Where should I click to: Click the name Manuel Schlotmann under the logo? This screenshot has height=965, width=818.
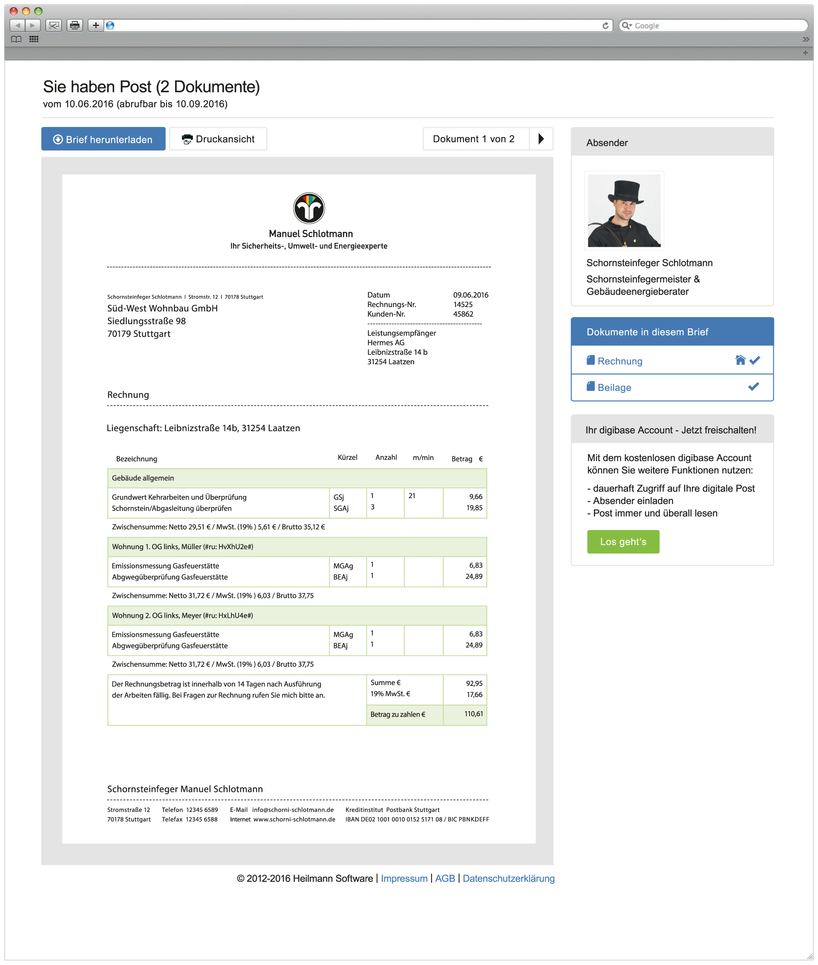click(x=311, y=234)
